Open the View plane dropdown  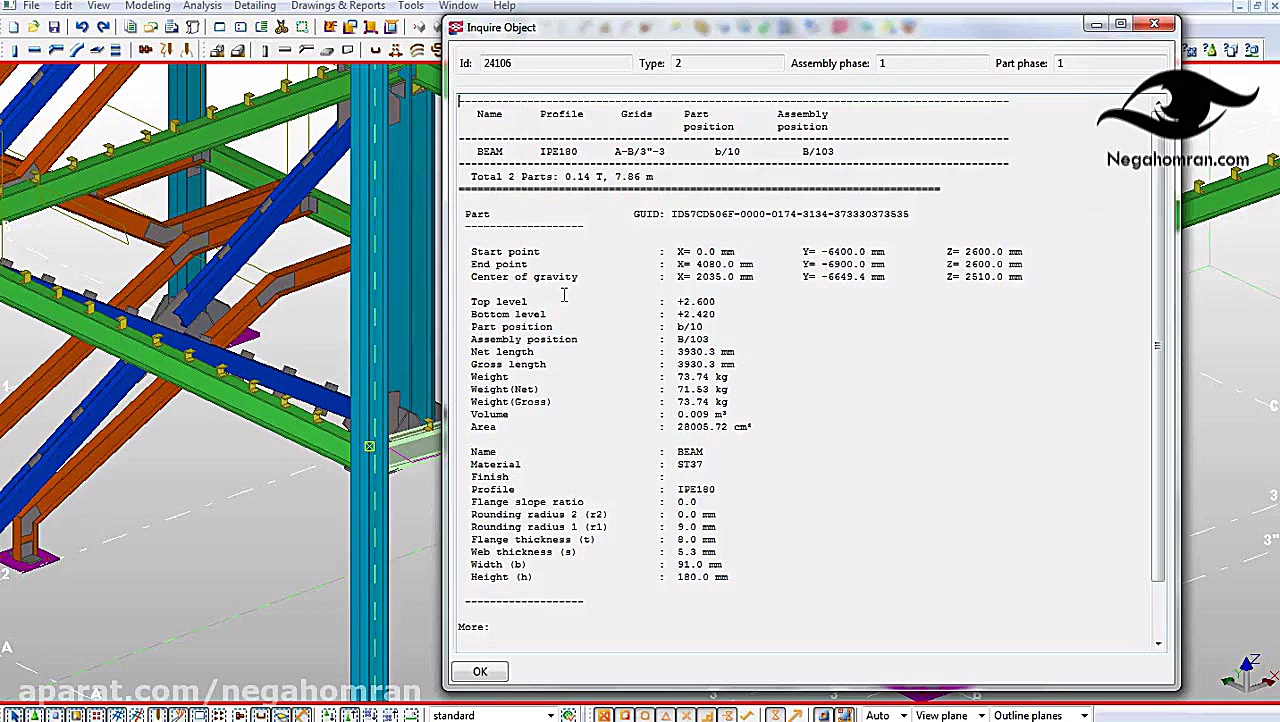pos(951,715)
